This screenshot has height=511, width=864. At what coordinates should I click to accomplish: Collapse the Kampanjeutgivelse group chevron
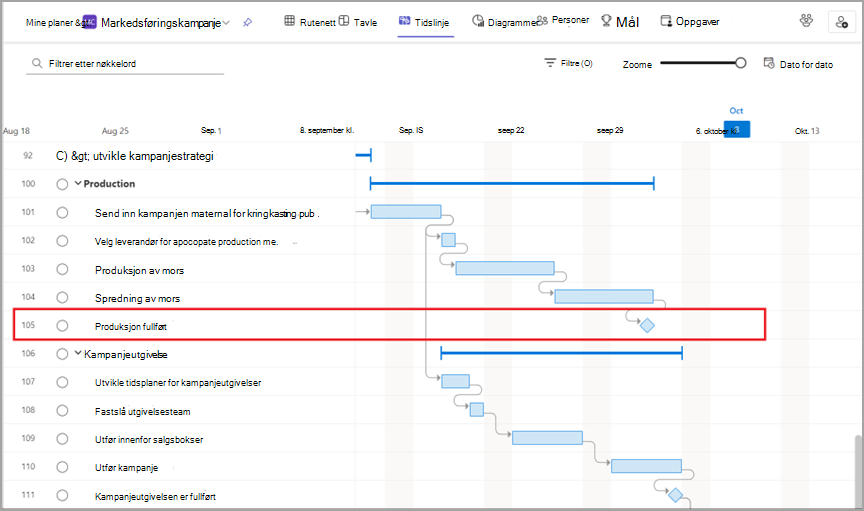78,353
